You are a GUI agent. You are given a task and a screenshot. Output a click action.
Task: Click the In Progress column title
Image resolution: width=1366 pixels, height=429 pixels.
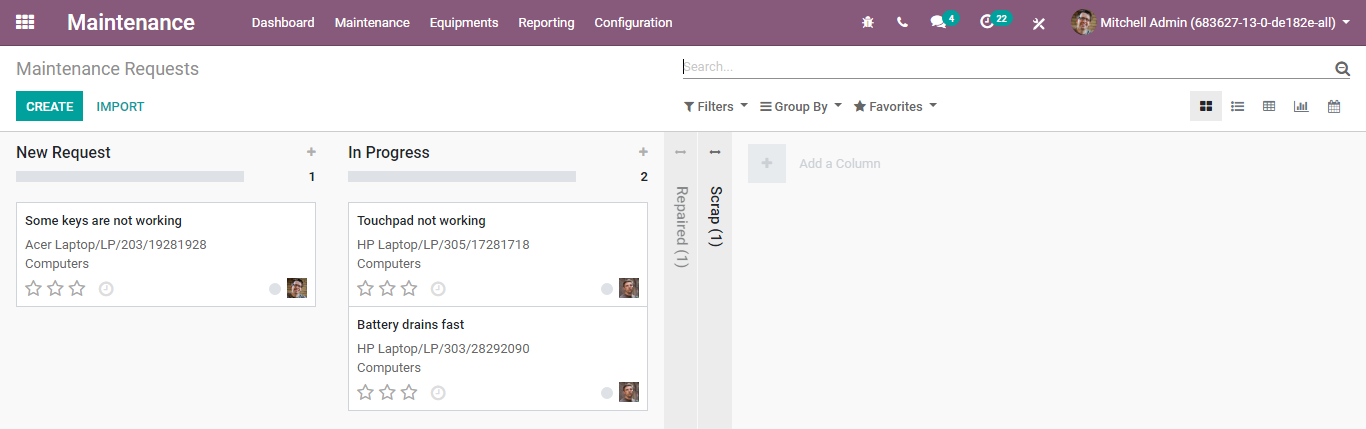pos(389,152)
